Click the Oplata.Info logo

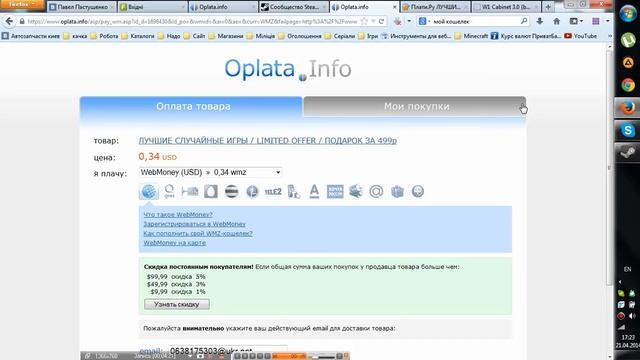pyautogui.click(x=288, y=69)
